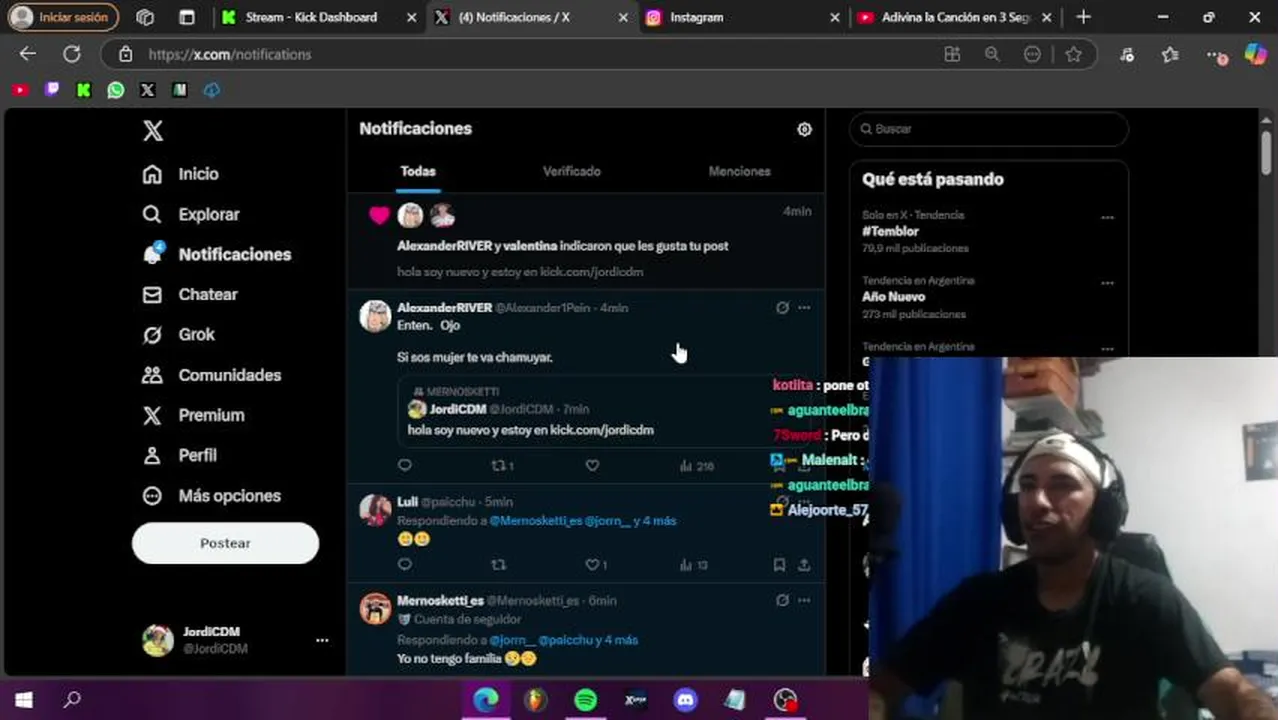Open FL Studio from the taskbar
Image resolution: width=1278 pixels, height=720 pixels.
536,700
